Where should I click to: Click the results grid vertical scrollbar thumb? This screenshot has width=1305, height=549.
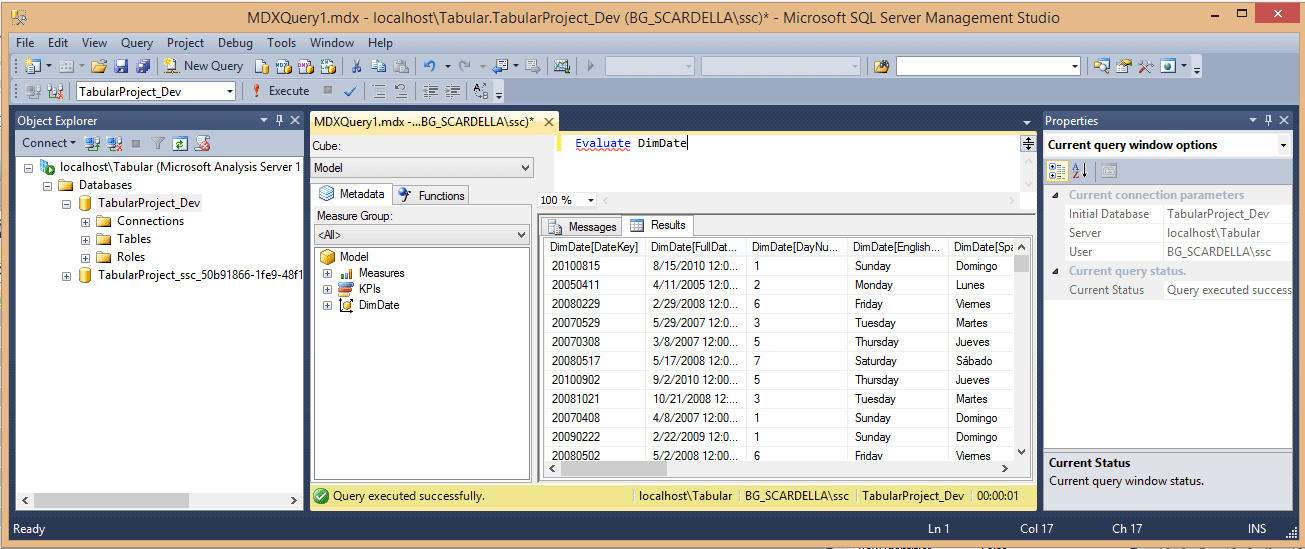(x=1021, y=264)
